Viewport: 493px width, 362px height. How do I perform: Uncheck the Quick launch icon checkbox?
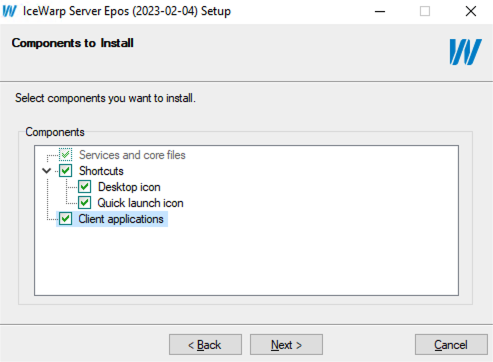coord(84,203)
